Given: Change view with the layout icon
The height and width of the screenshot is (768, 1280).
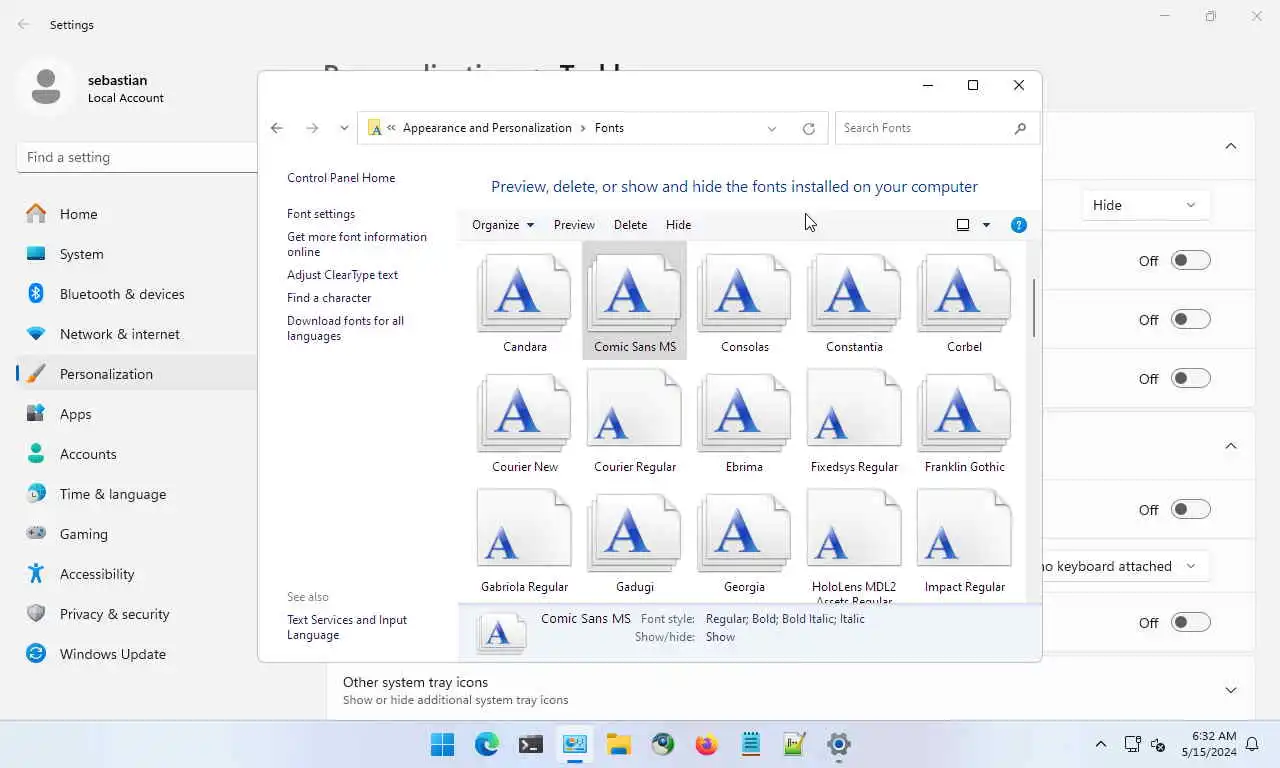Looking at the screenshot, I should pyautogui.click(x=963, y=225).
